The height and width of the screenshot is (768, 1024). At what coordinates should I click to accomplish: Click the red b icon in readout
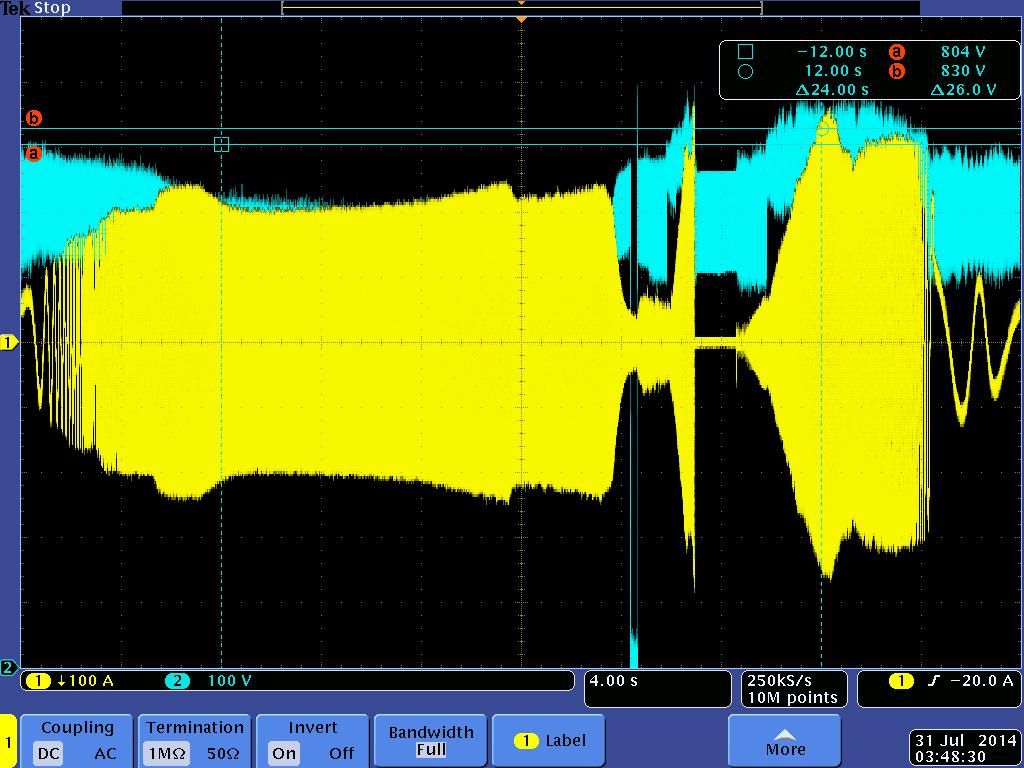(x=897, y=71)
